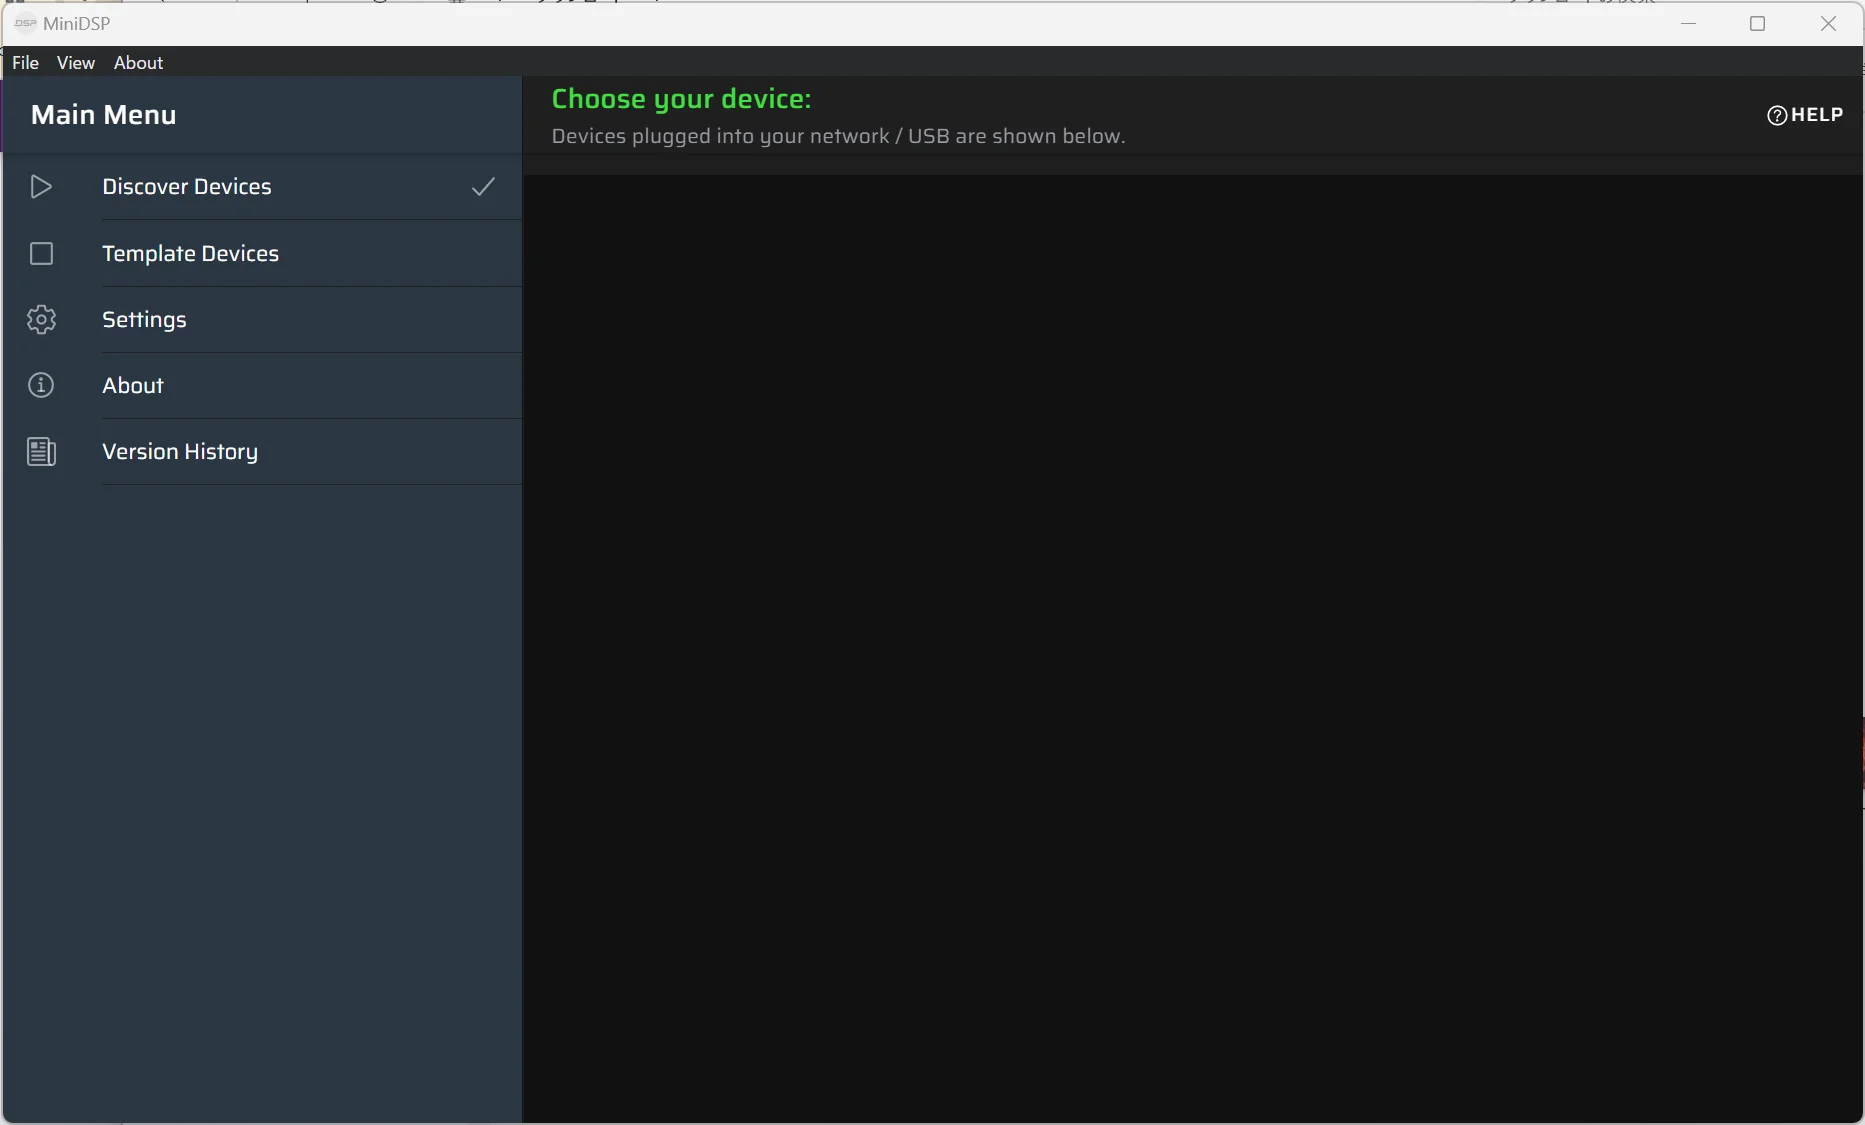1865x1125 pixels.
Task: Click the play triangle icon beside Discover Devices
Action: click(41, 187)
